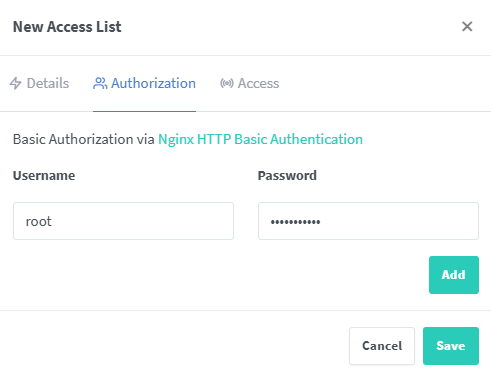491x378 pixels.
Task: Focus the Username field containing root
Action: (123, 221)
